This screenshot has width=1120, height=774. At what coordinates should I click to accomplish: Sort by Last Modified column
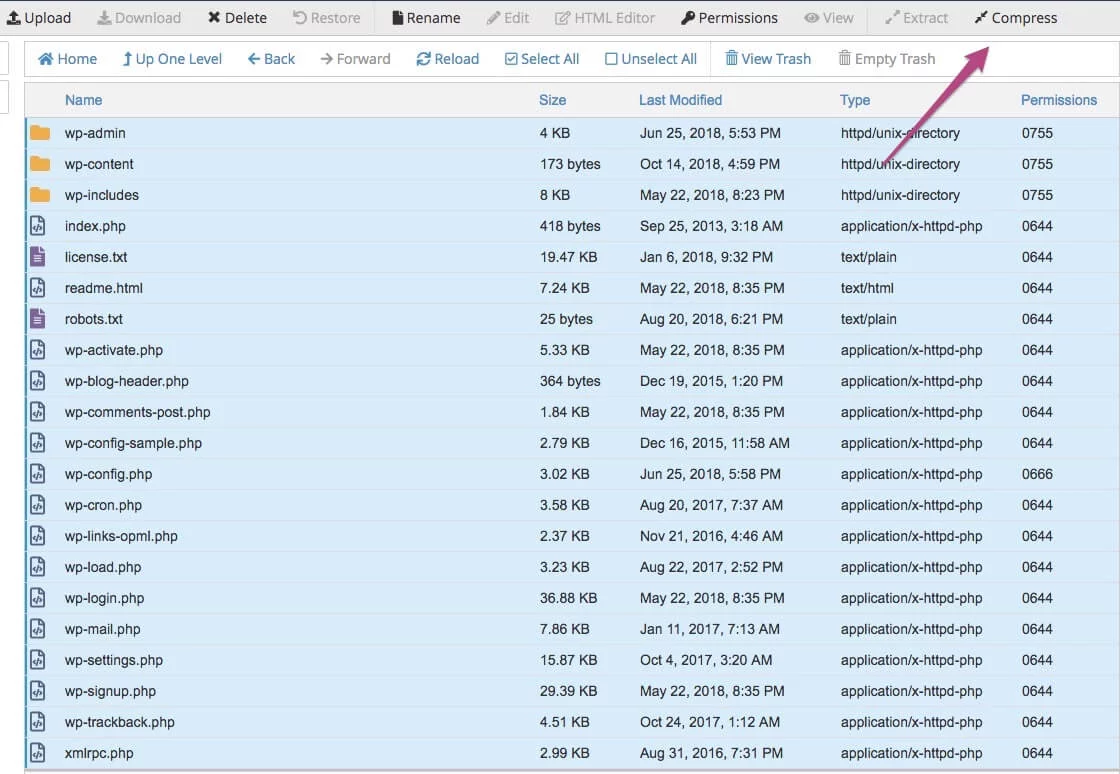[681, 100]
